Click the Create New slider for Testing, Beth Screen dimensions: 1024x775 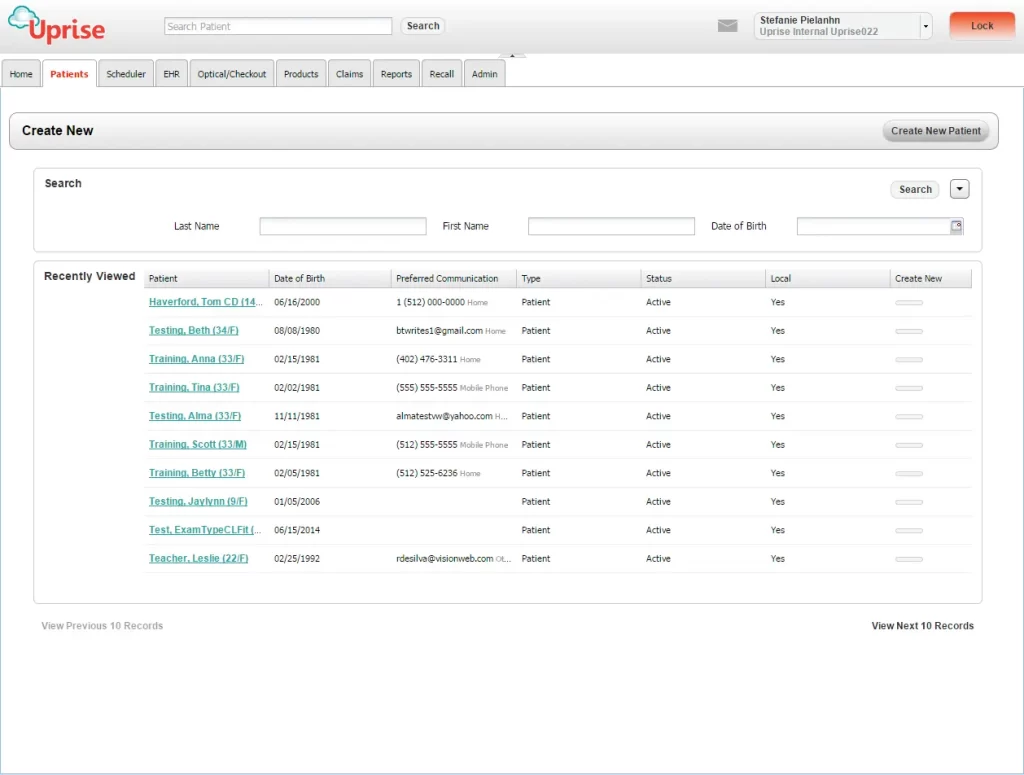[909, 330]
